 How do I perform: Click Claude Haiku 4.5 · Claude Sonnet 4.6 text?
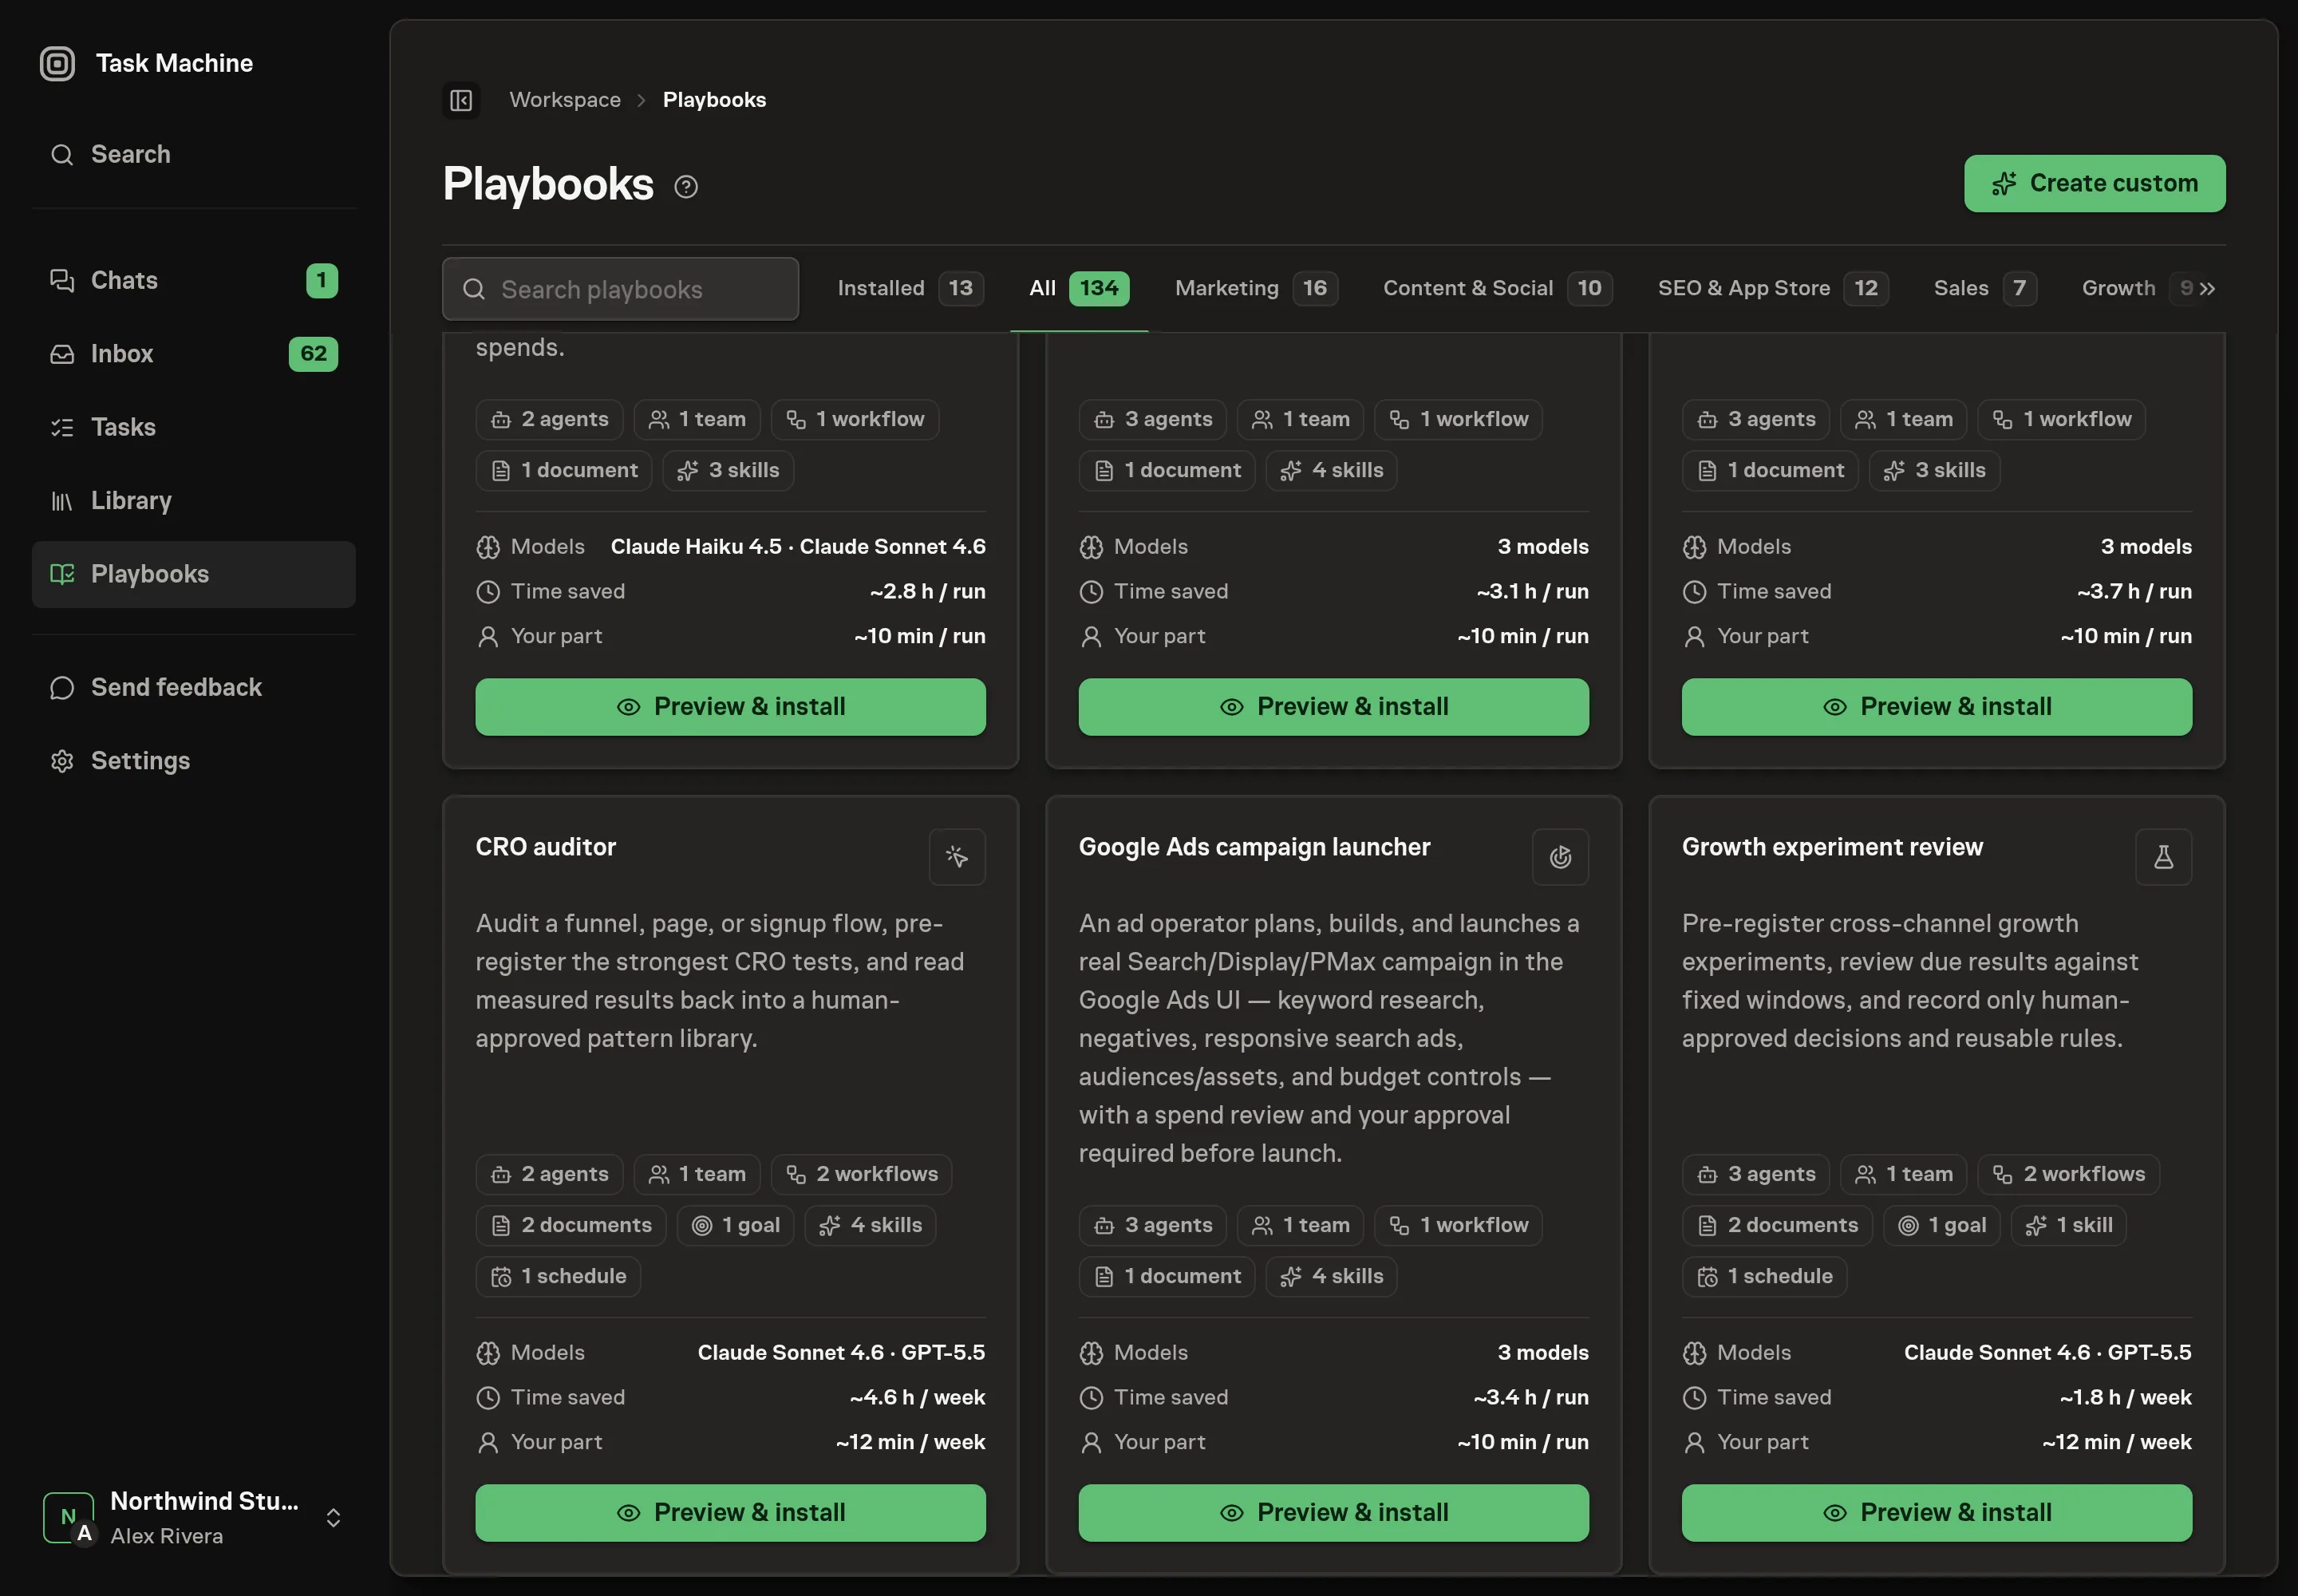(798, 547)
